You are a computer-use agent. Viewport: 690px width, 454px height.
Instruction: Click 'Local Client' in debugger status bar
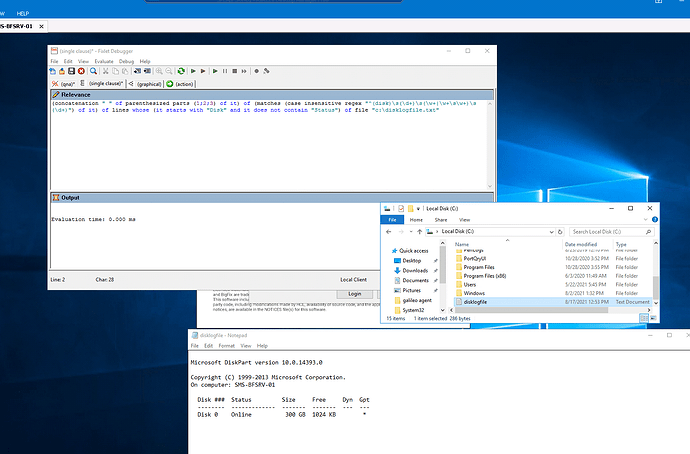click(x=353, y=280)
